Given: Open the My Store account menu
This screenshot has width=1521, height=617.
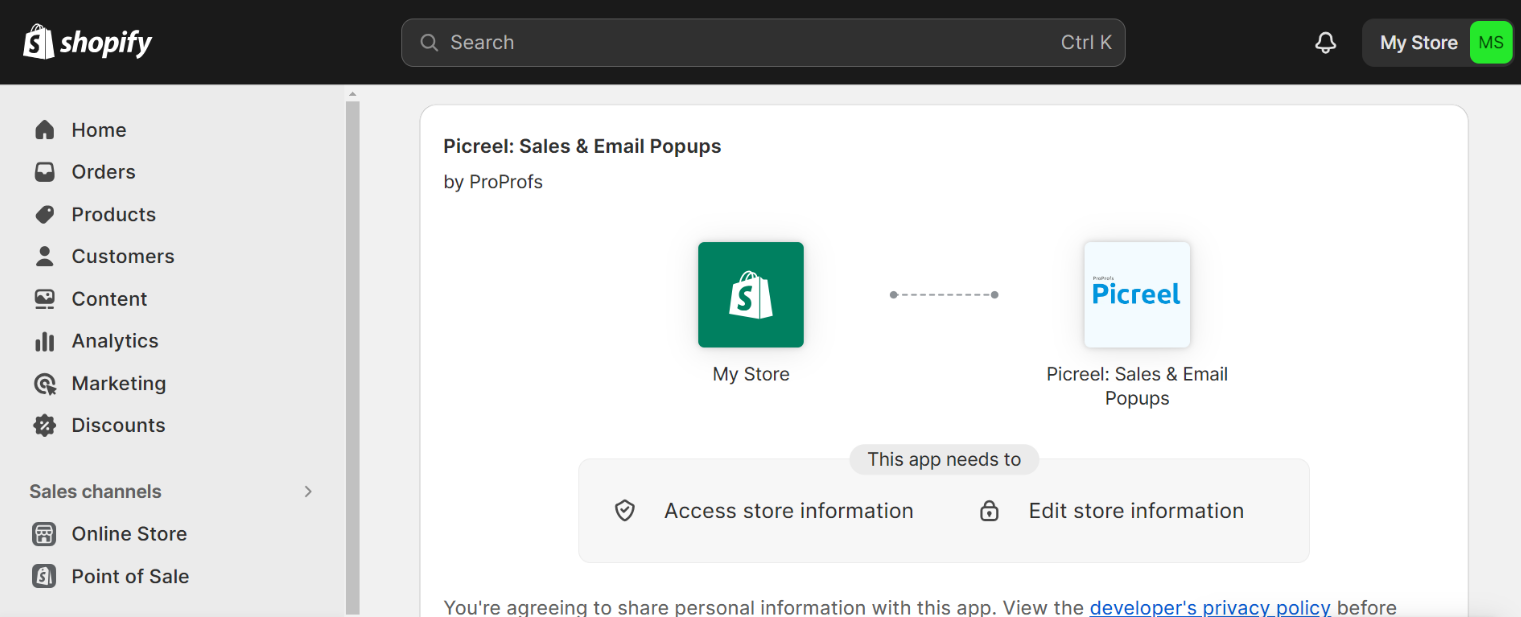Looking at the screenshot, I should [1438, 43].
